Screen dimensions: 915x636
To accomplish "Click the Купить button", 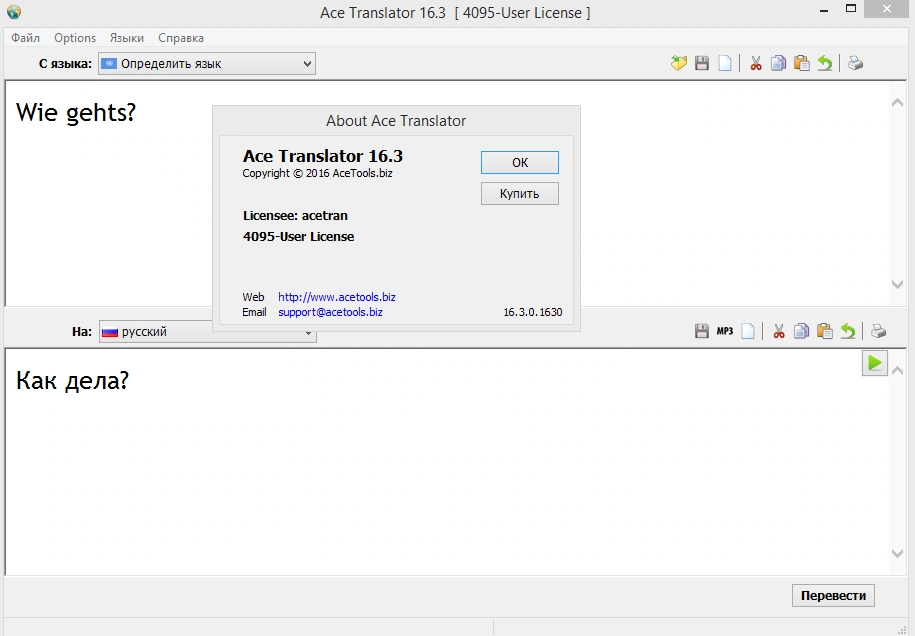I will [520, 194].
